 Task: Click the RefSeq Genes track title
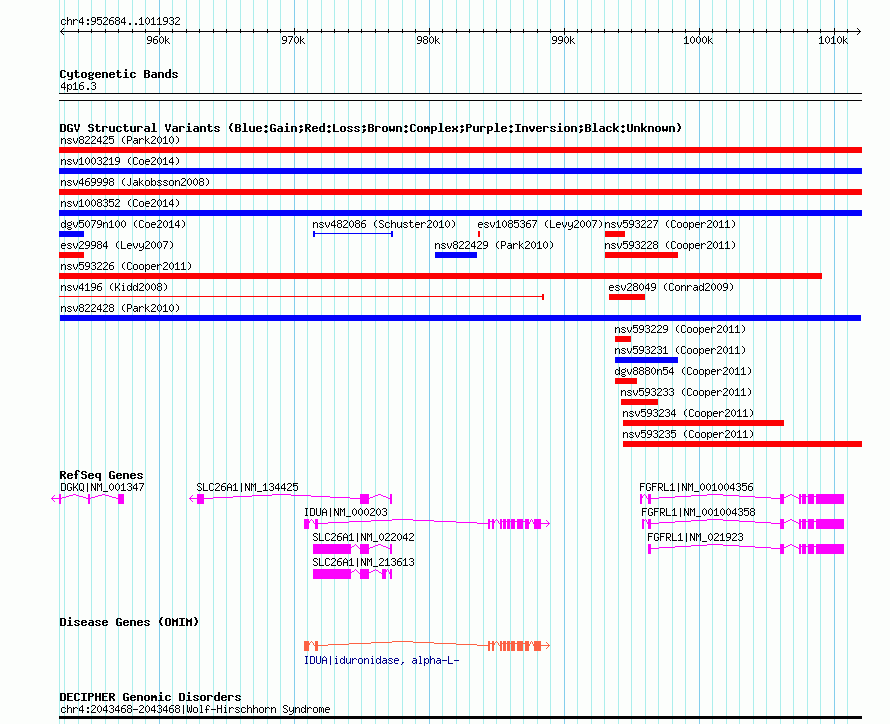[101, 475]
